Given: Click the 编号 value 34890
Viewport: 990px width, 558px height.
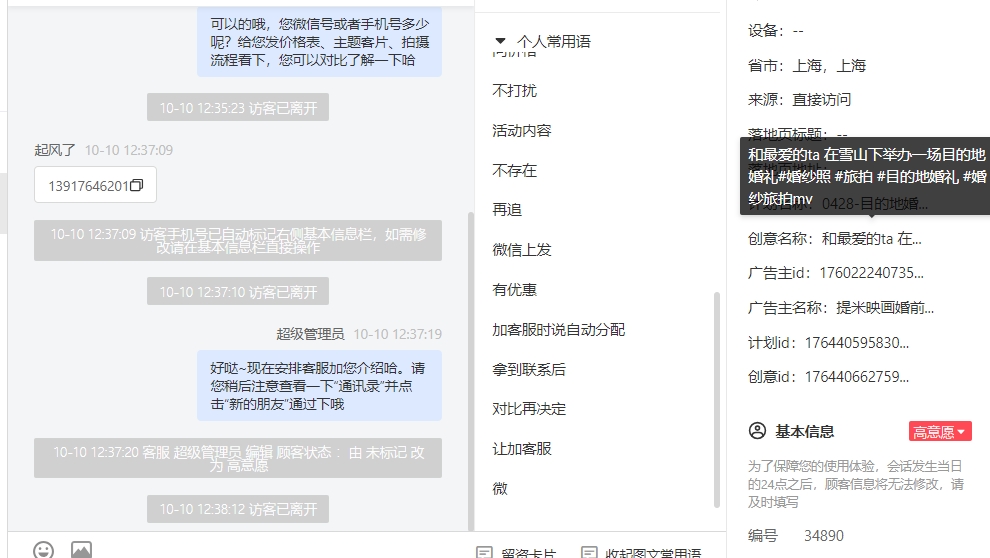Looking at the screenshot, I should click(x=823, y=536).
